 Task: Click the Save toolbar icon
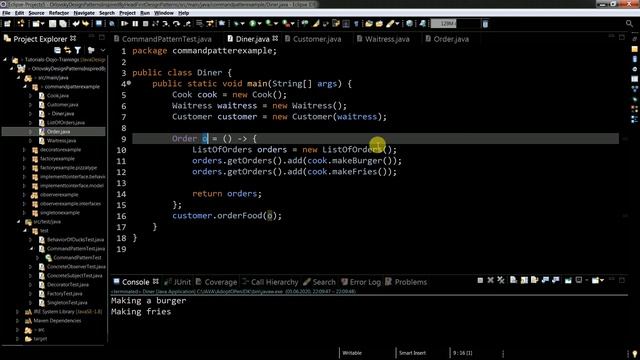(x=52, y=24)
